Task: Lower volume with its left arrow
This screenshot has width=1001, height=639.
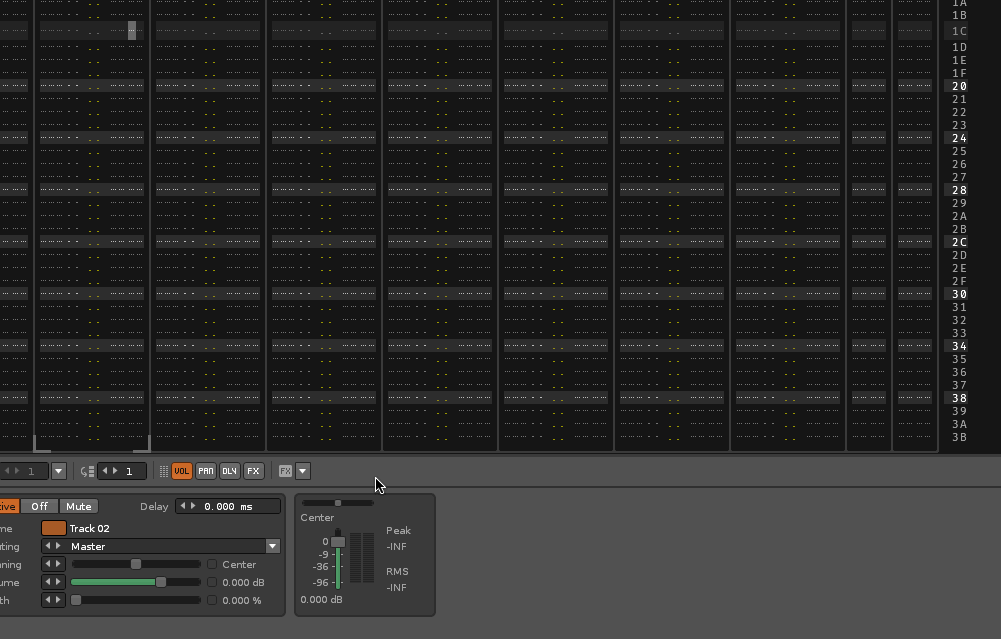Action: [x=48, y=582]
